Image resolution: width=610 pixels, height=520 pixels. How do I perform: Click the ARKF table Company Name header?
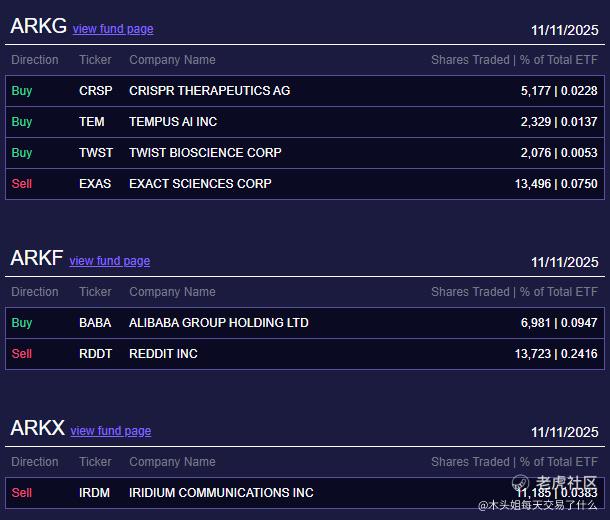[x=172, y=292]
